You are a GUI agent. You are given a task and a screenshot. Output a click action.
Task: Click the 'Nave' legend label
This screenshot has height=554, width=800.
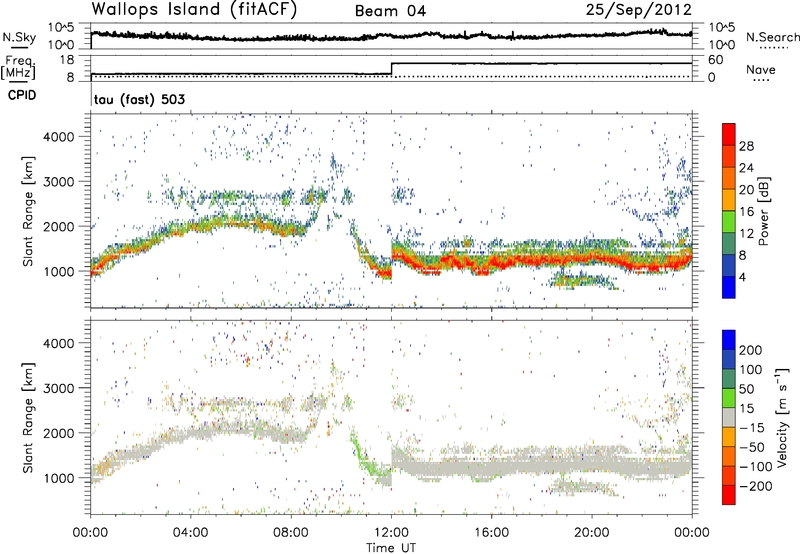click(761, 69)
